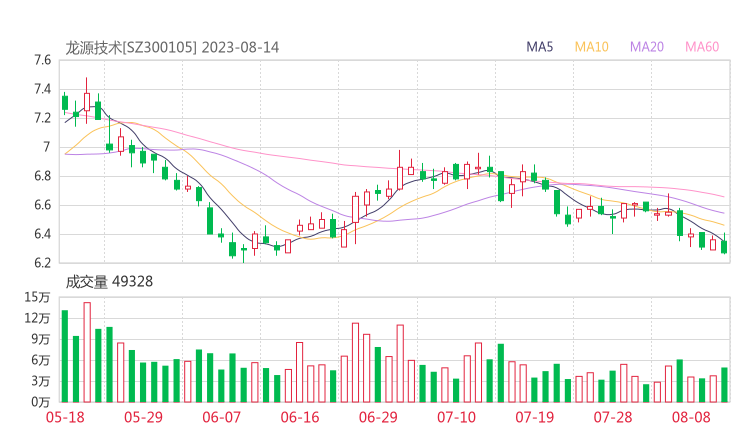740x440 pixels.
Task: Click the MA20 legend label
Action: (x=647, y=47)
